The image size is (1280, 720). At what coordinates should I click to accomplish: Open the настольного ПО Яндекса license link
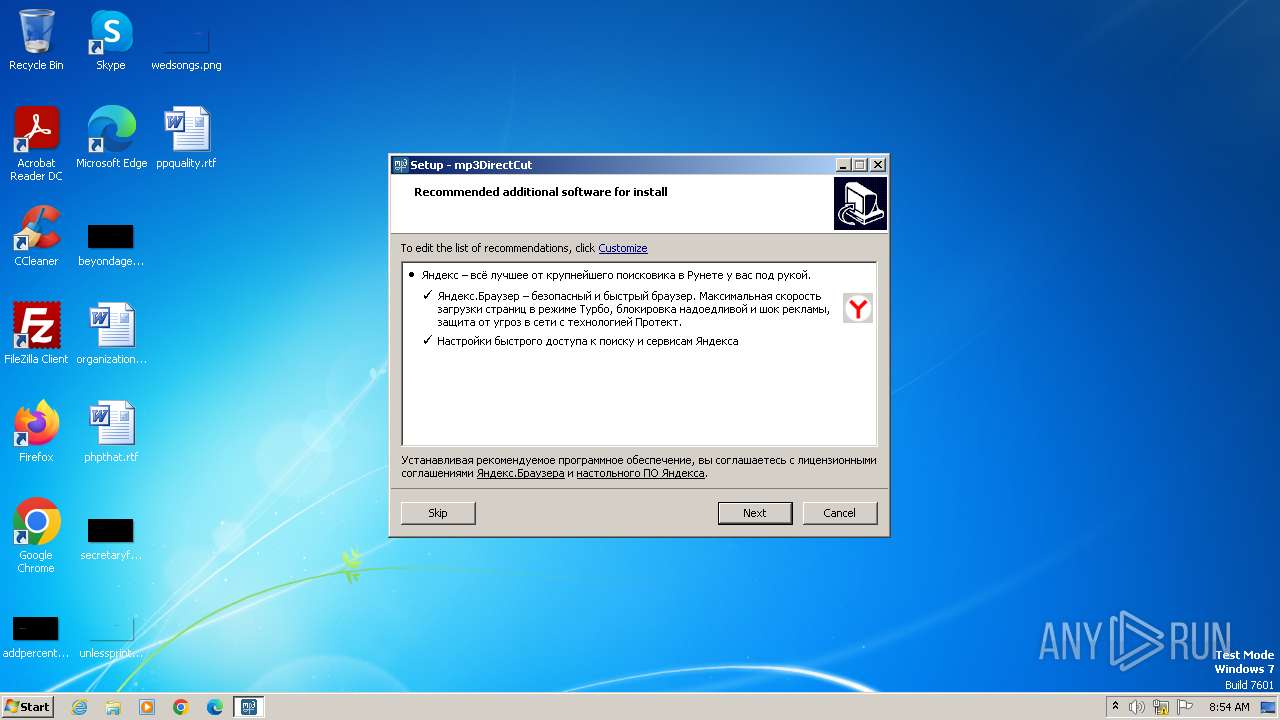[x=640, y=474]
